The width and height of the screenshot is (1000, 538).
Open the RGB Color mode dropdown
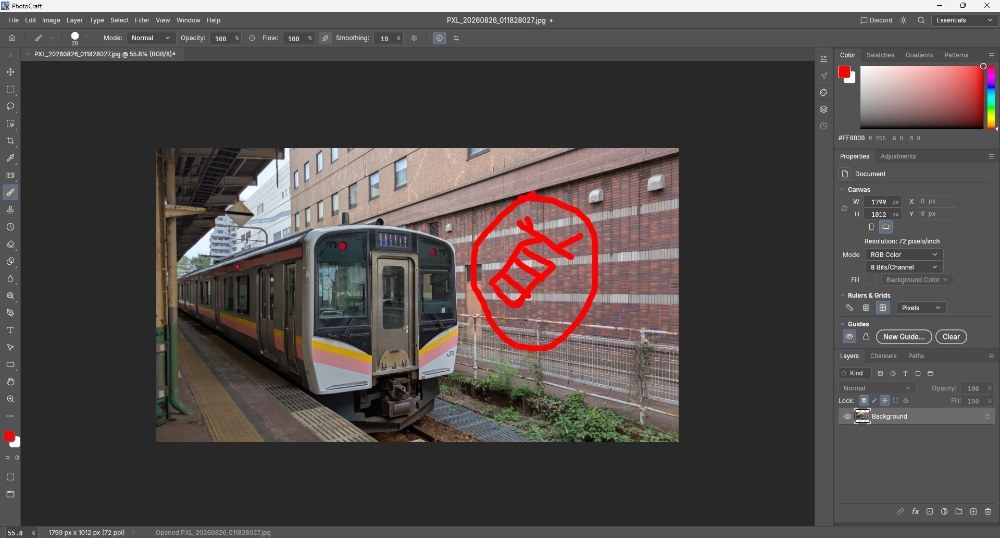(904, 254)
